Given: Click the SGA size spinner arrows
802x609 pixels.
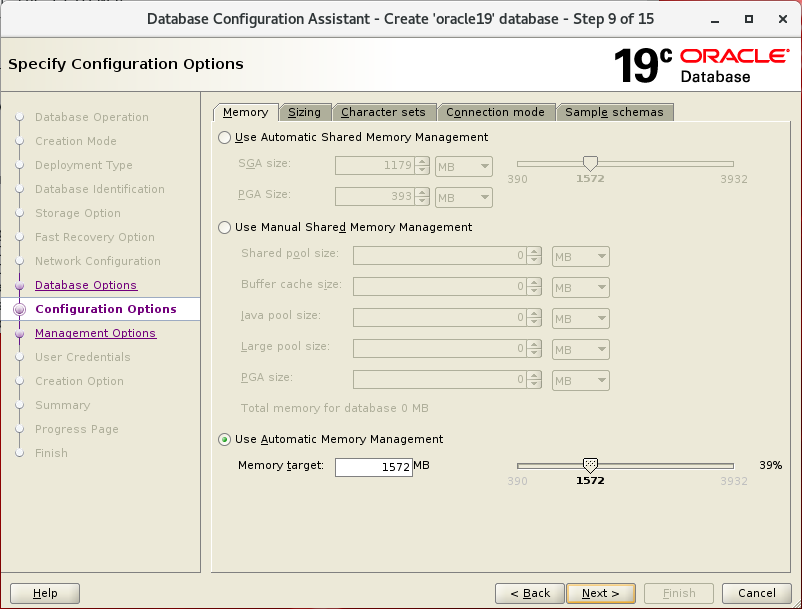Looking at the screenshot, I should pos(422,166).
